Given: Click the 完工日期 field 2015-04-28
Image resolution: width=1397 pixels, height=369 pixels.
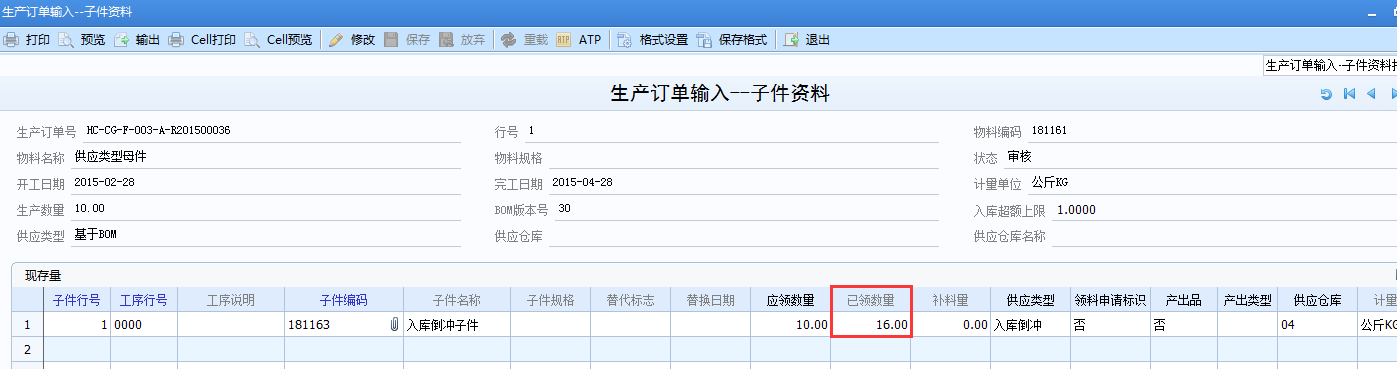Looking at the screenshot, I should (x=744, y=183).
